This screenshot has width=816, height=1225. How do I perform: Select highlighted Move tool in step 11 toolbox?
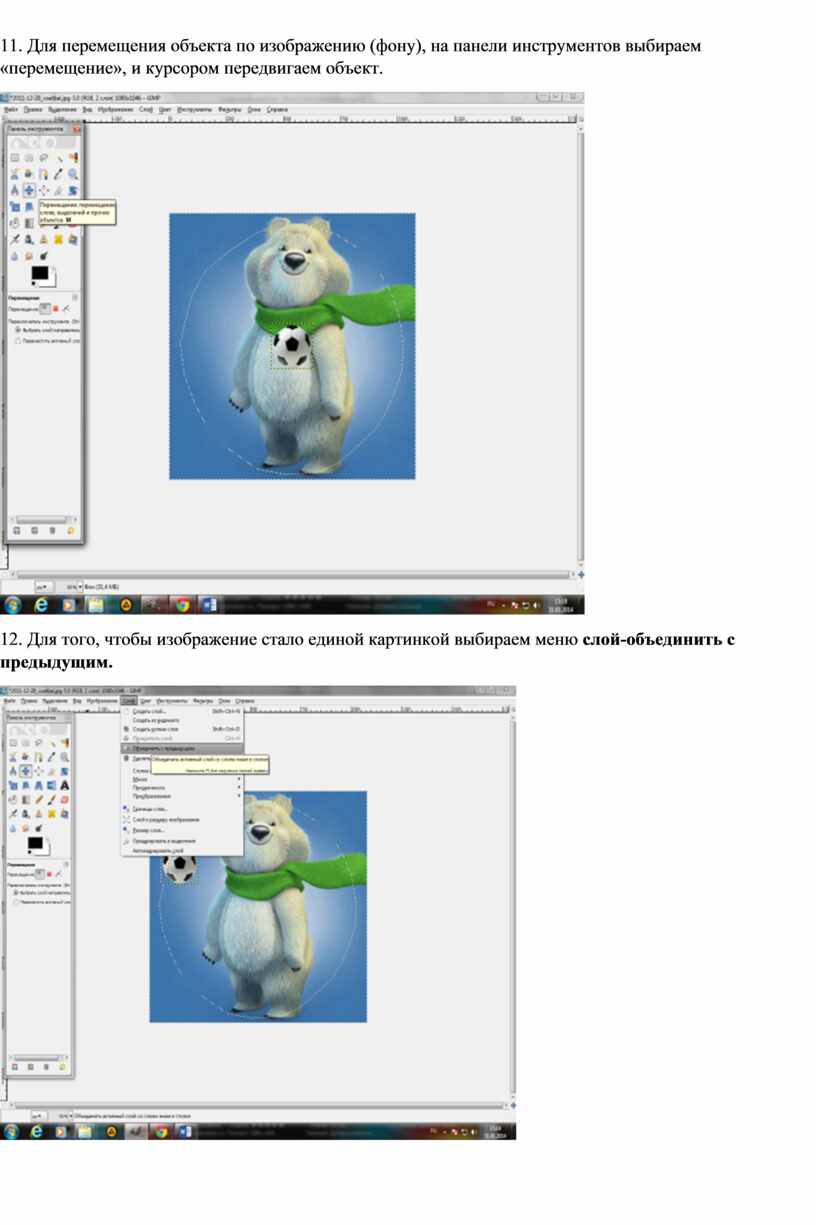[29, 189]
